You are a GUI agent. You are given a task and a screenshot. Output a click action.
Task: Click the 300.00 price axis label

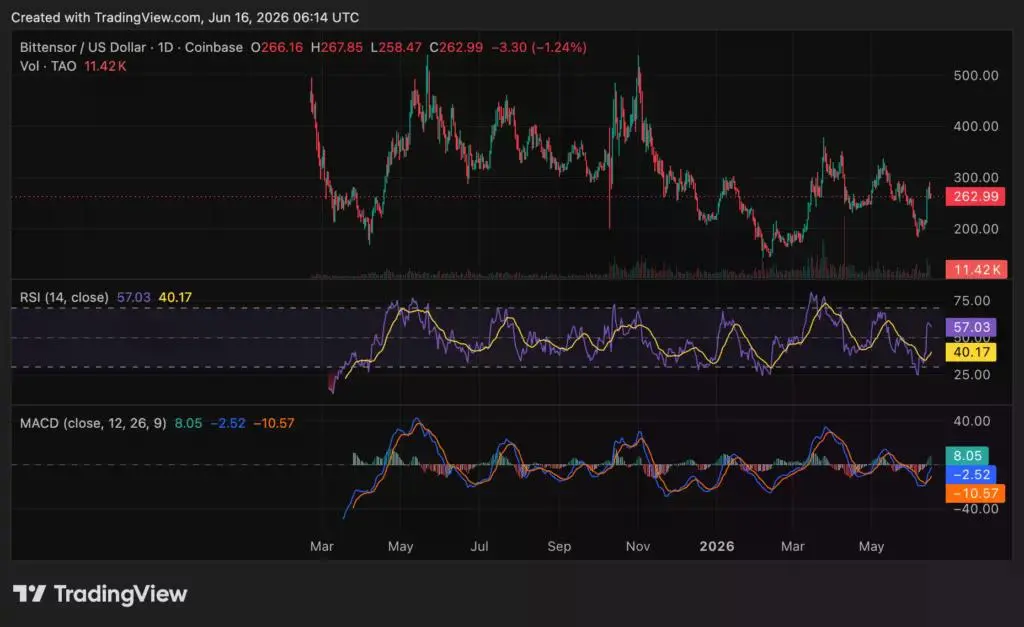point(976,178)
